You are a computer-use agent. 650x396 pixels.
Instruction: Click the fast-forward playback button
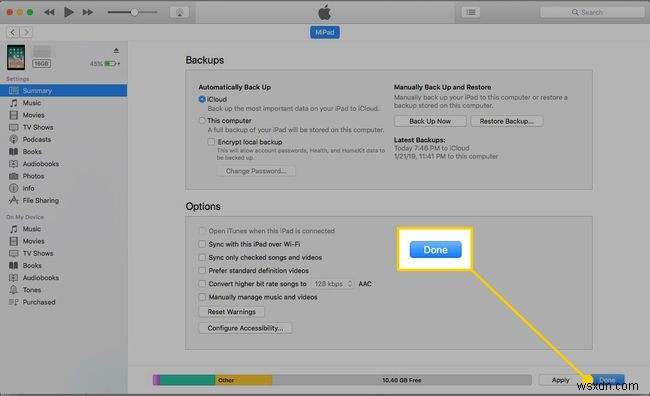[x=87, y=12]
